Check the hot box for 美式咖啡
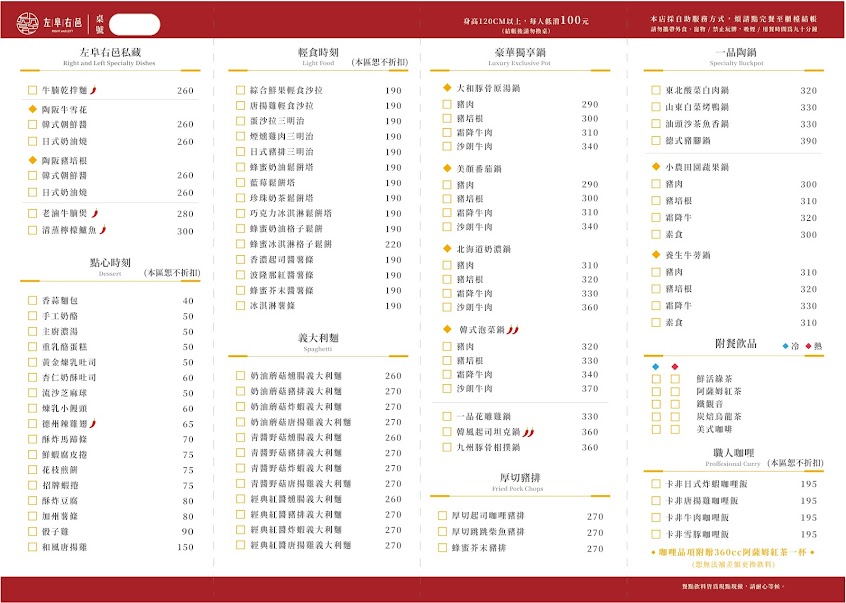The width and height of the screenshot is (846, 603). tap(675, 429)
